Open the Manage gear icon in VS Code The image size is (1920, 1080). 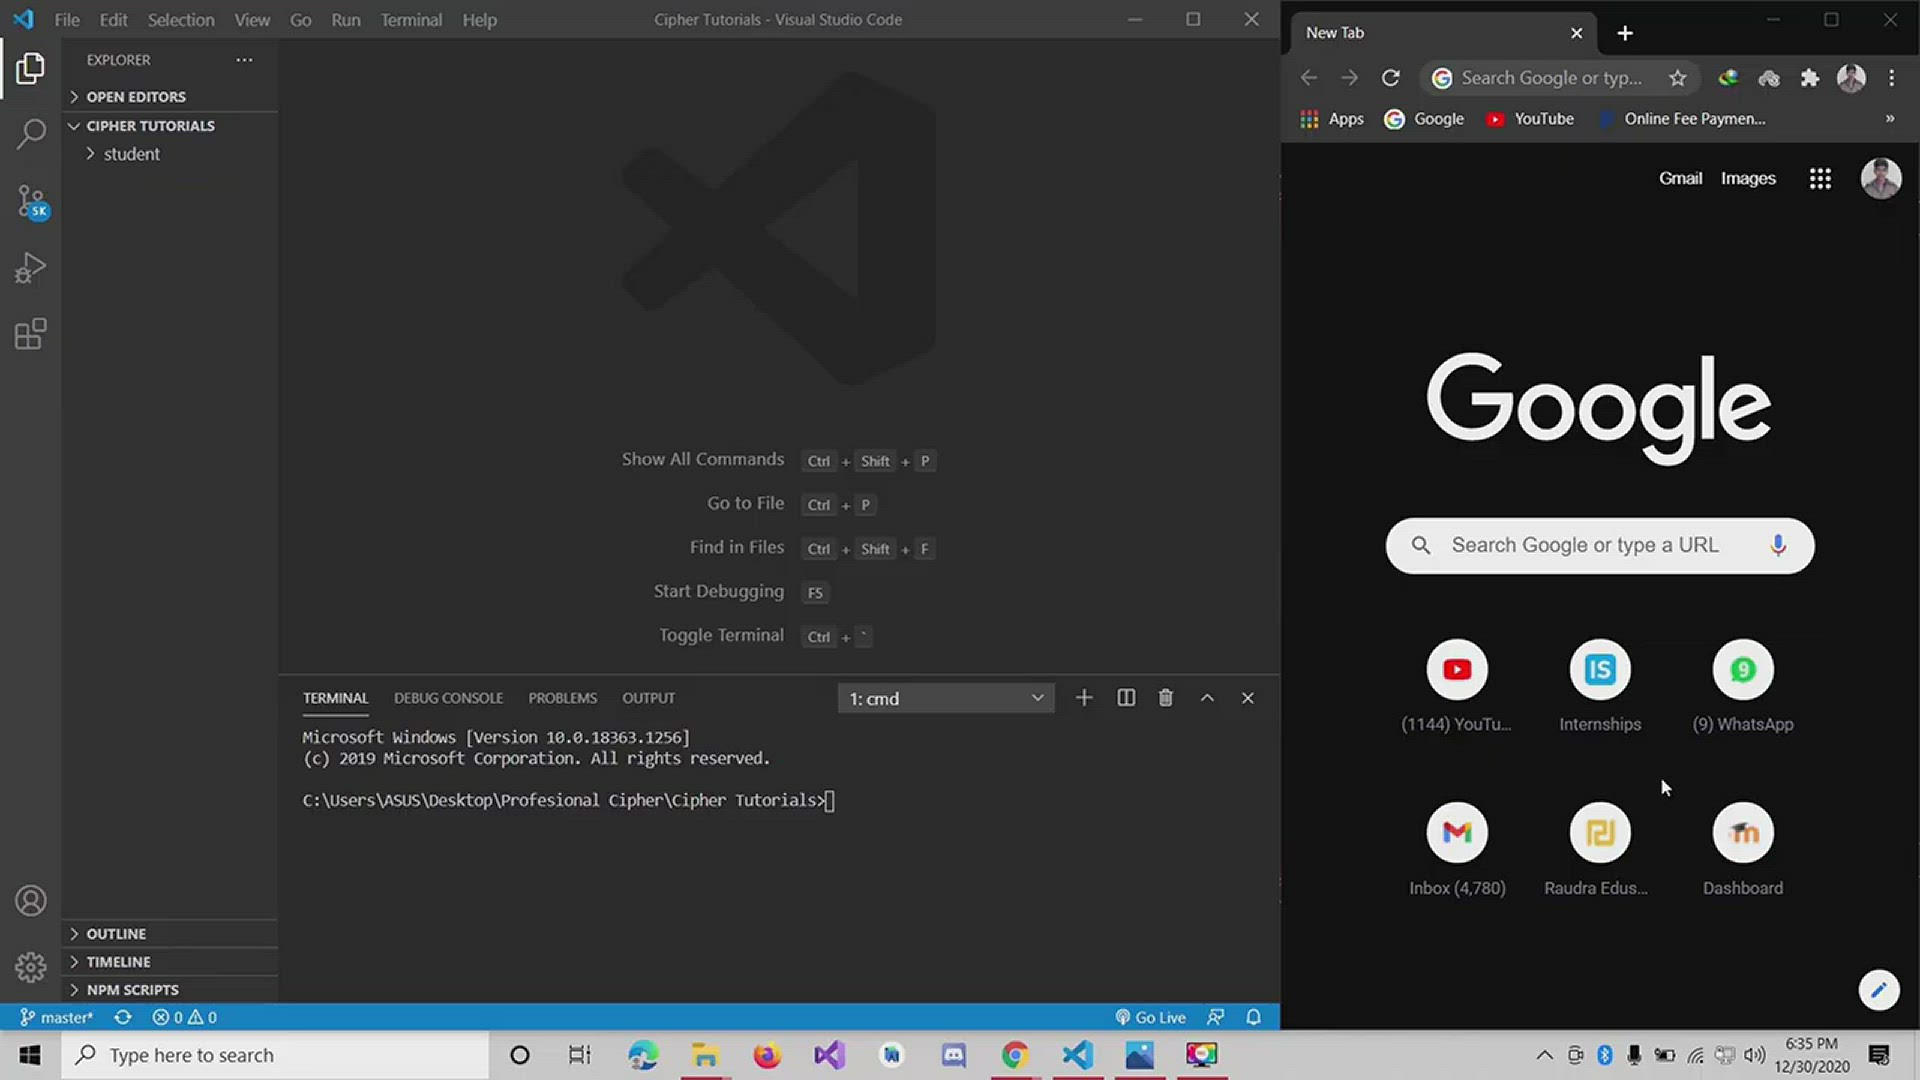click(x=30, y=967)
